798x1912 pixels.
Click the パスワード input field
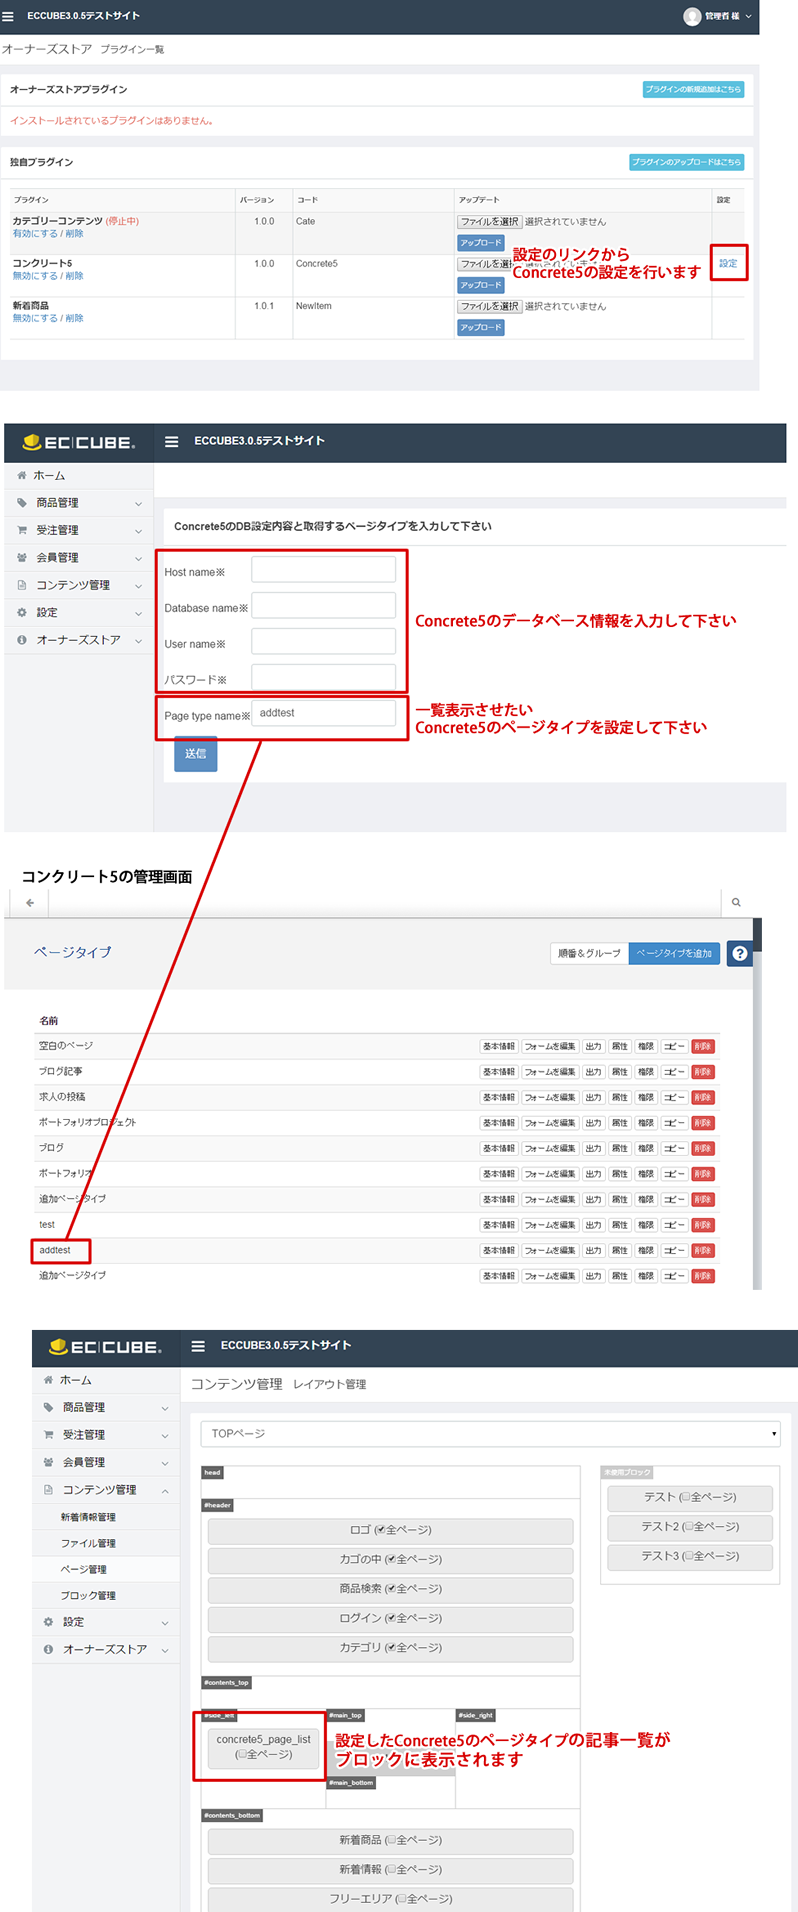pyautogui.click(x=323, y=678)
